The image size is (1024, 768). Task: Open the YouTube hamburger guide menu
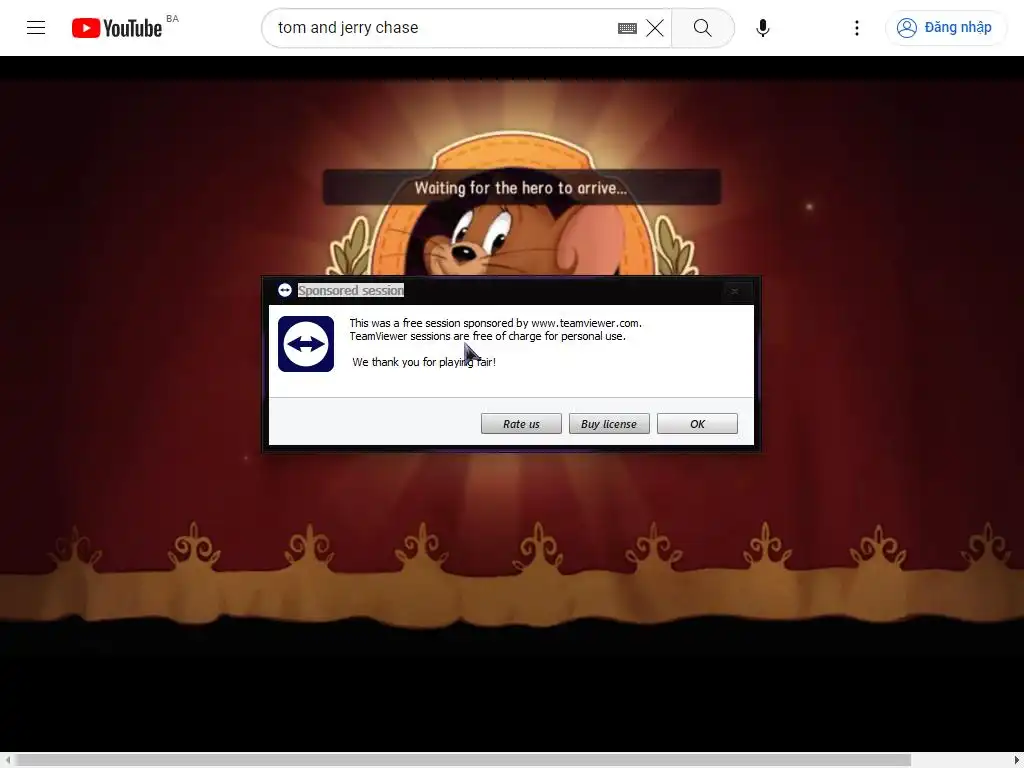pyautogui.click(x=36, y=27)
